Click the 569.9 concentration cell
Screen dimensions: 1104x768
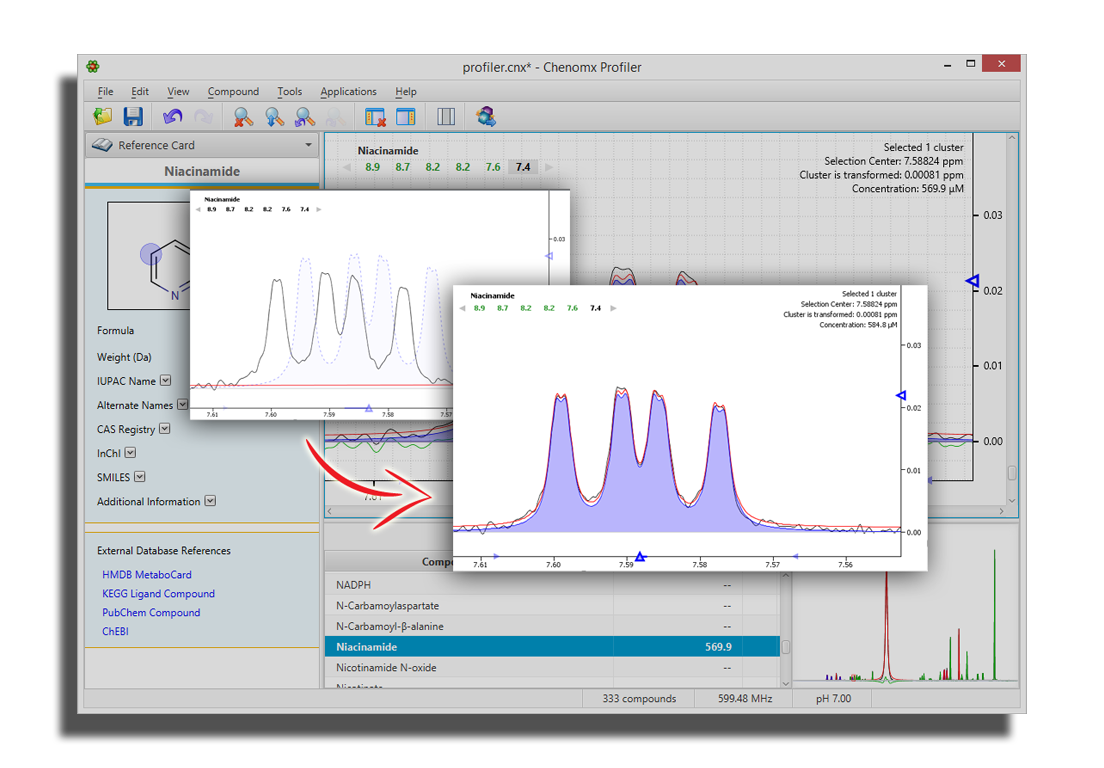click(718, 647)
